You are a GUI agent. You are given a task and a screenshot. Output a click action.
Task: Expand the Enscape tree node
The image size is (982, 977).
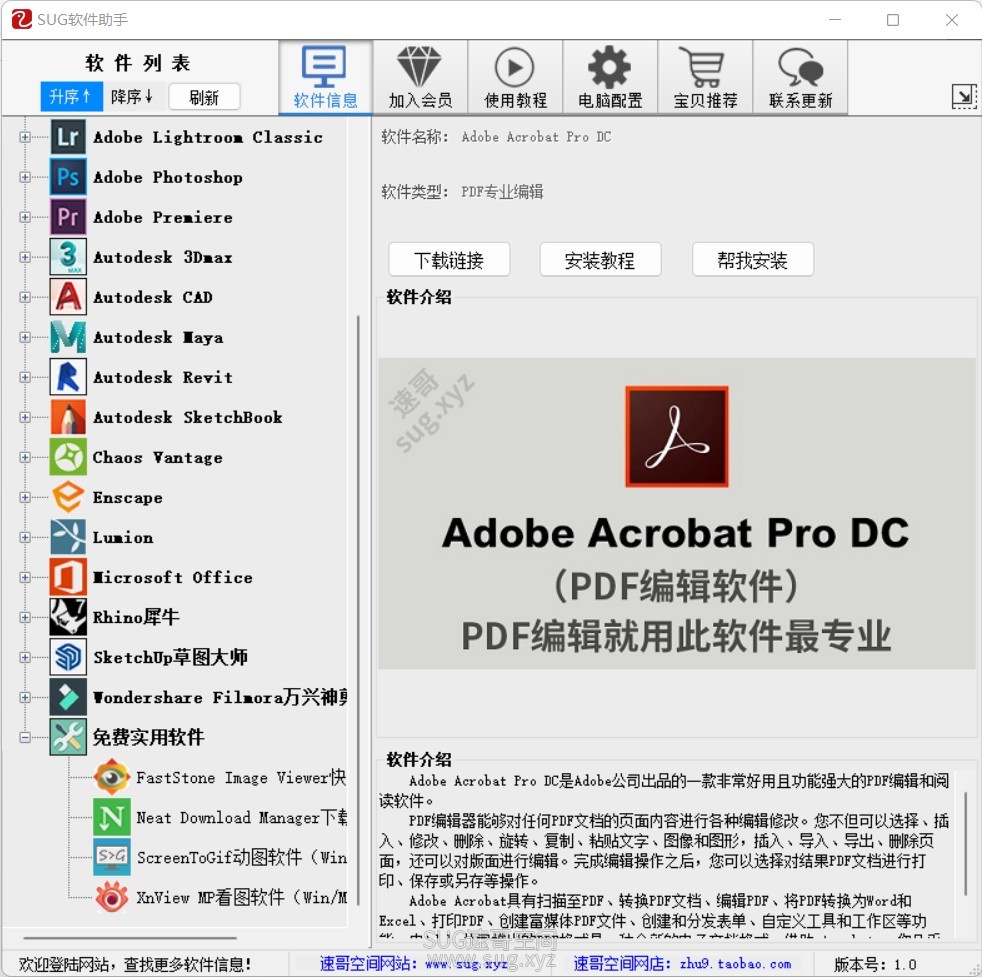click(24, 498)
